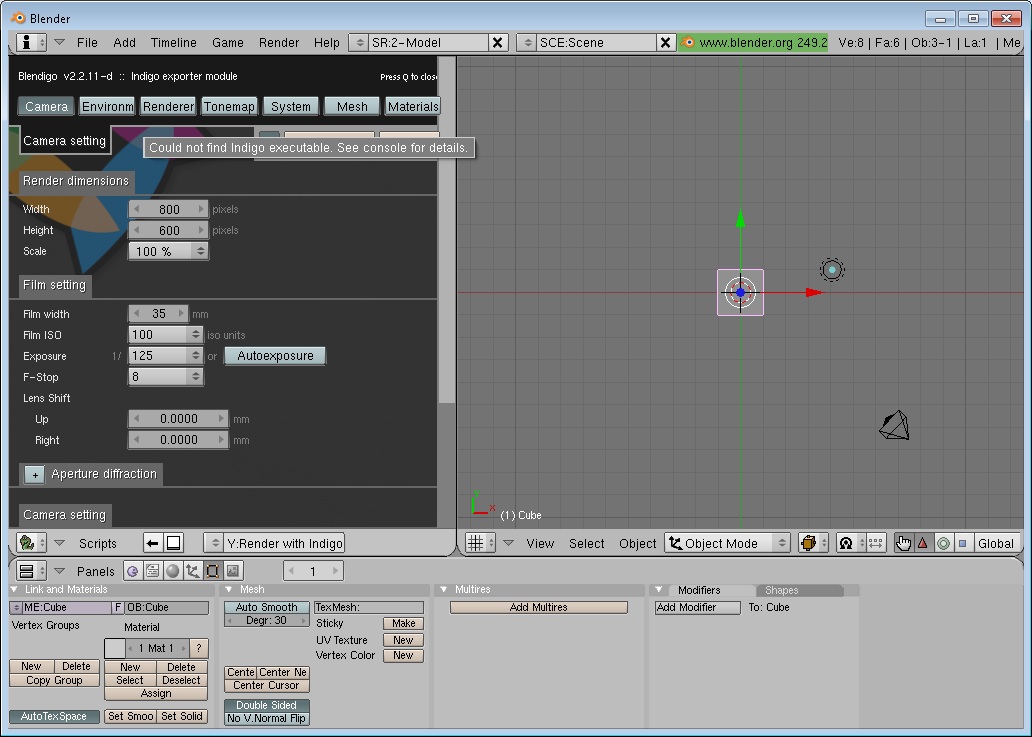Click the Autoexposure button
The height and width of the screenshot is (737, 1032).
click(275, 356)
